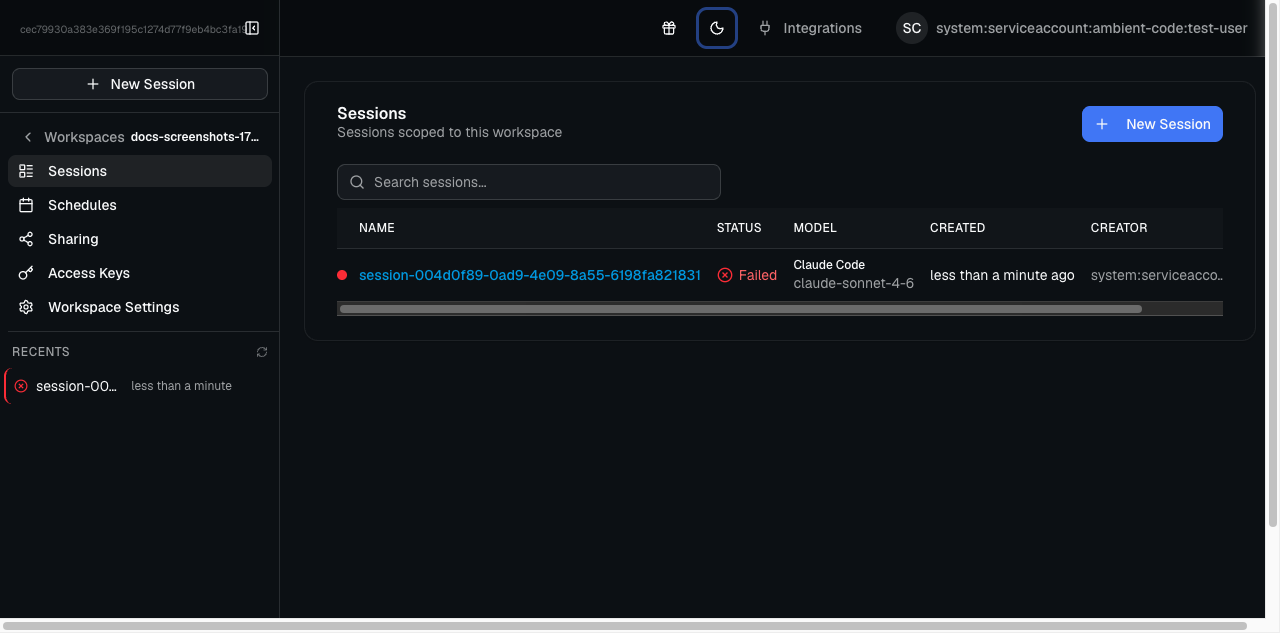Click the share icon beside Sharing
This screenshot has width=1280, height=633.
(x=26, y=239)
